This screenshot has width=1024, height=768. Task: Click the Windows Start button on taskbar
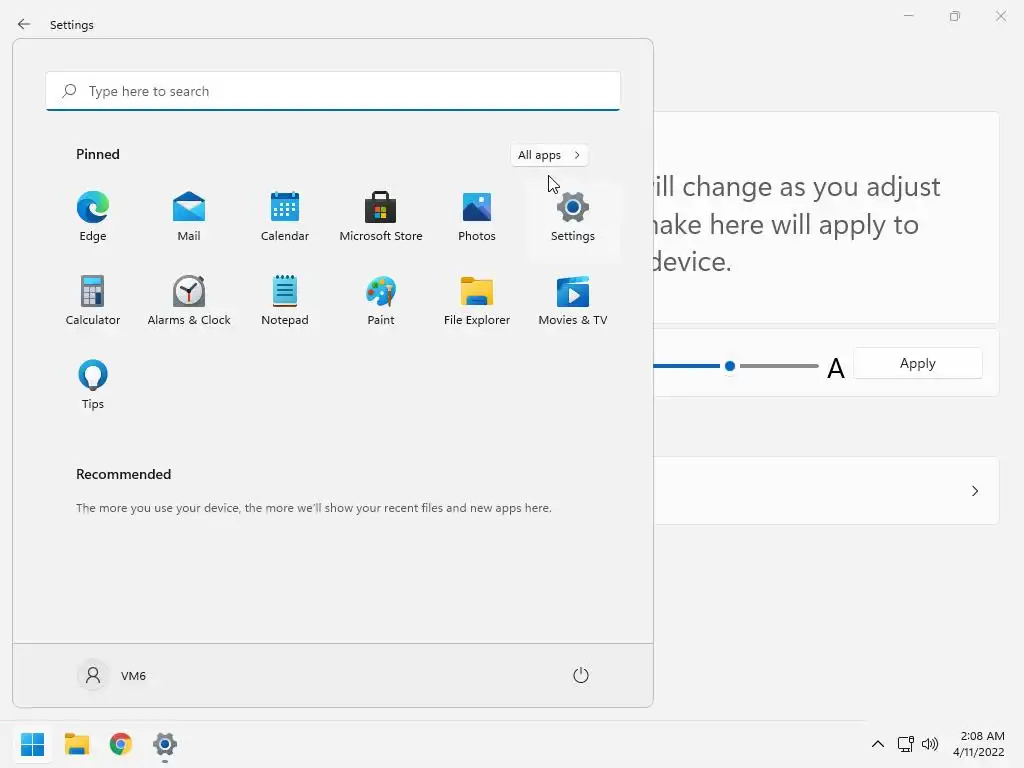(33, 744)
